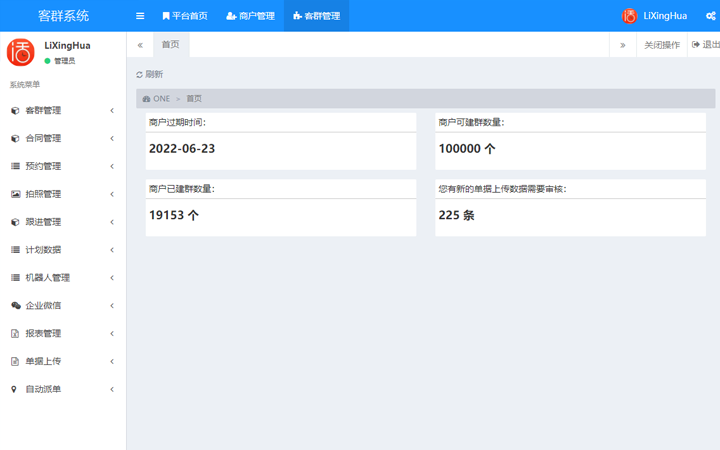
Task: Open 单据上传 in the sidebar
Action: point(62,362)
